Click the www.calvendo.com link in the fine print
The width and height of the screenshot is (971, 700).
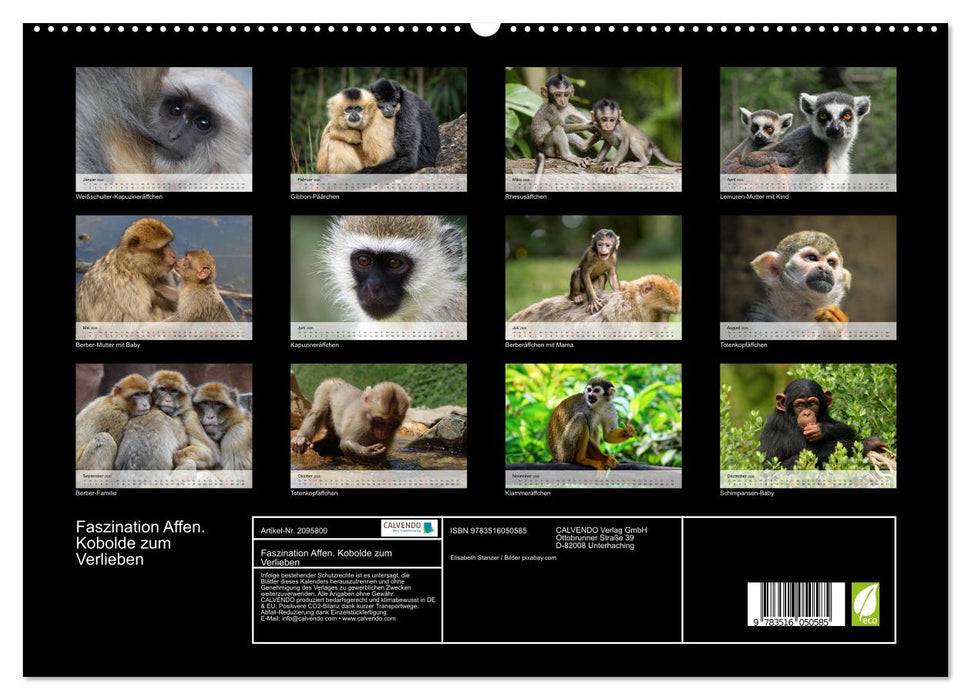tap(370, 621)
